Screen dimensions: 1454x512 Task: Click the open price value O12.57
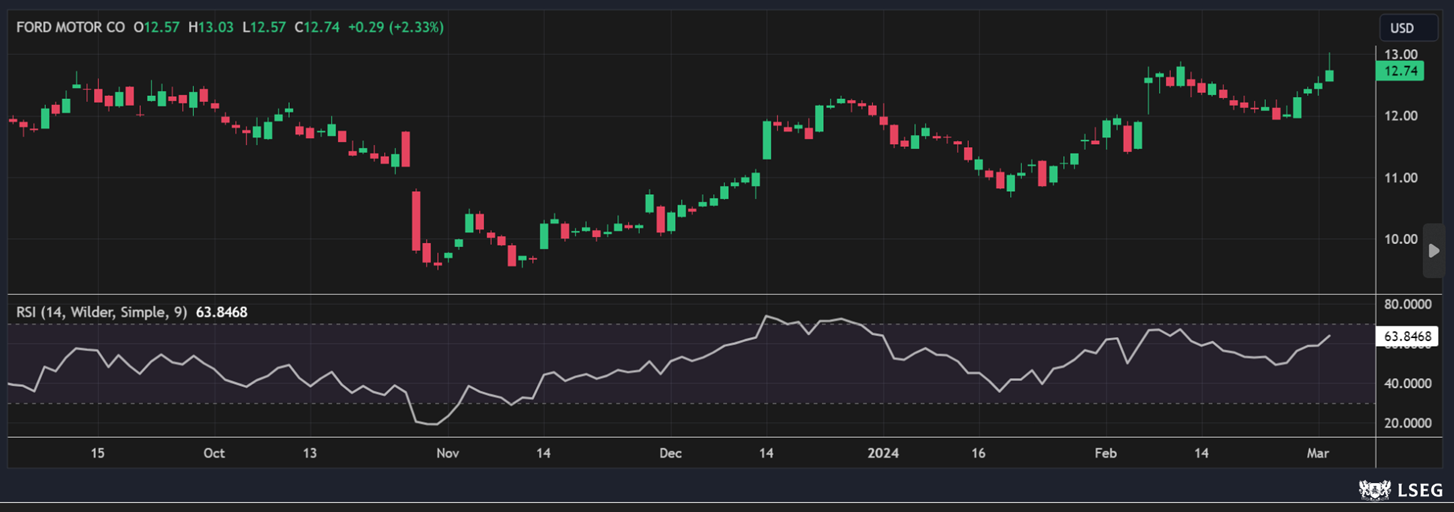156,27
